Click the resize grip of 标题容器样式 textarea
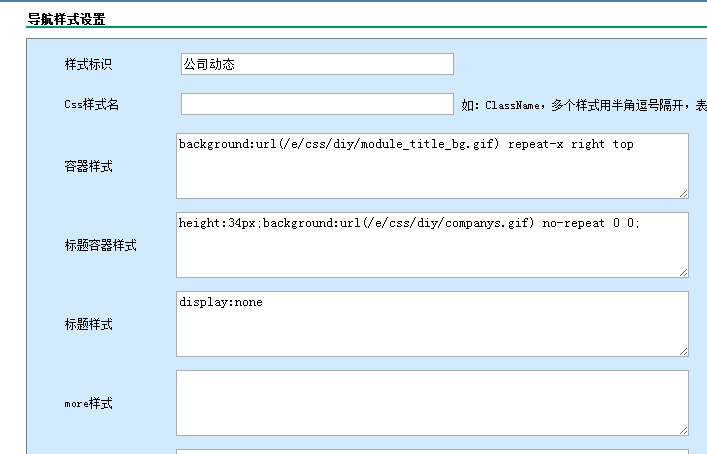Screen dimensions: 707x454 (683, 272)
